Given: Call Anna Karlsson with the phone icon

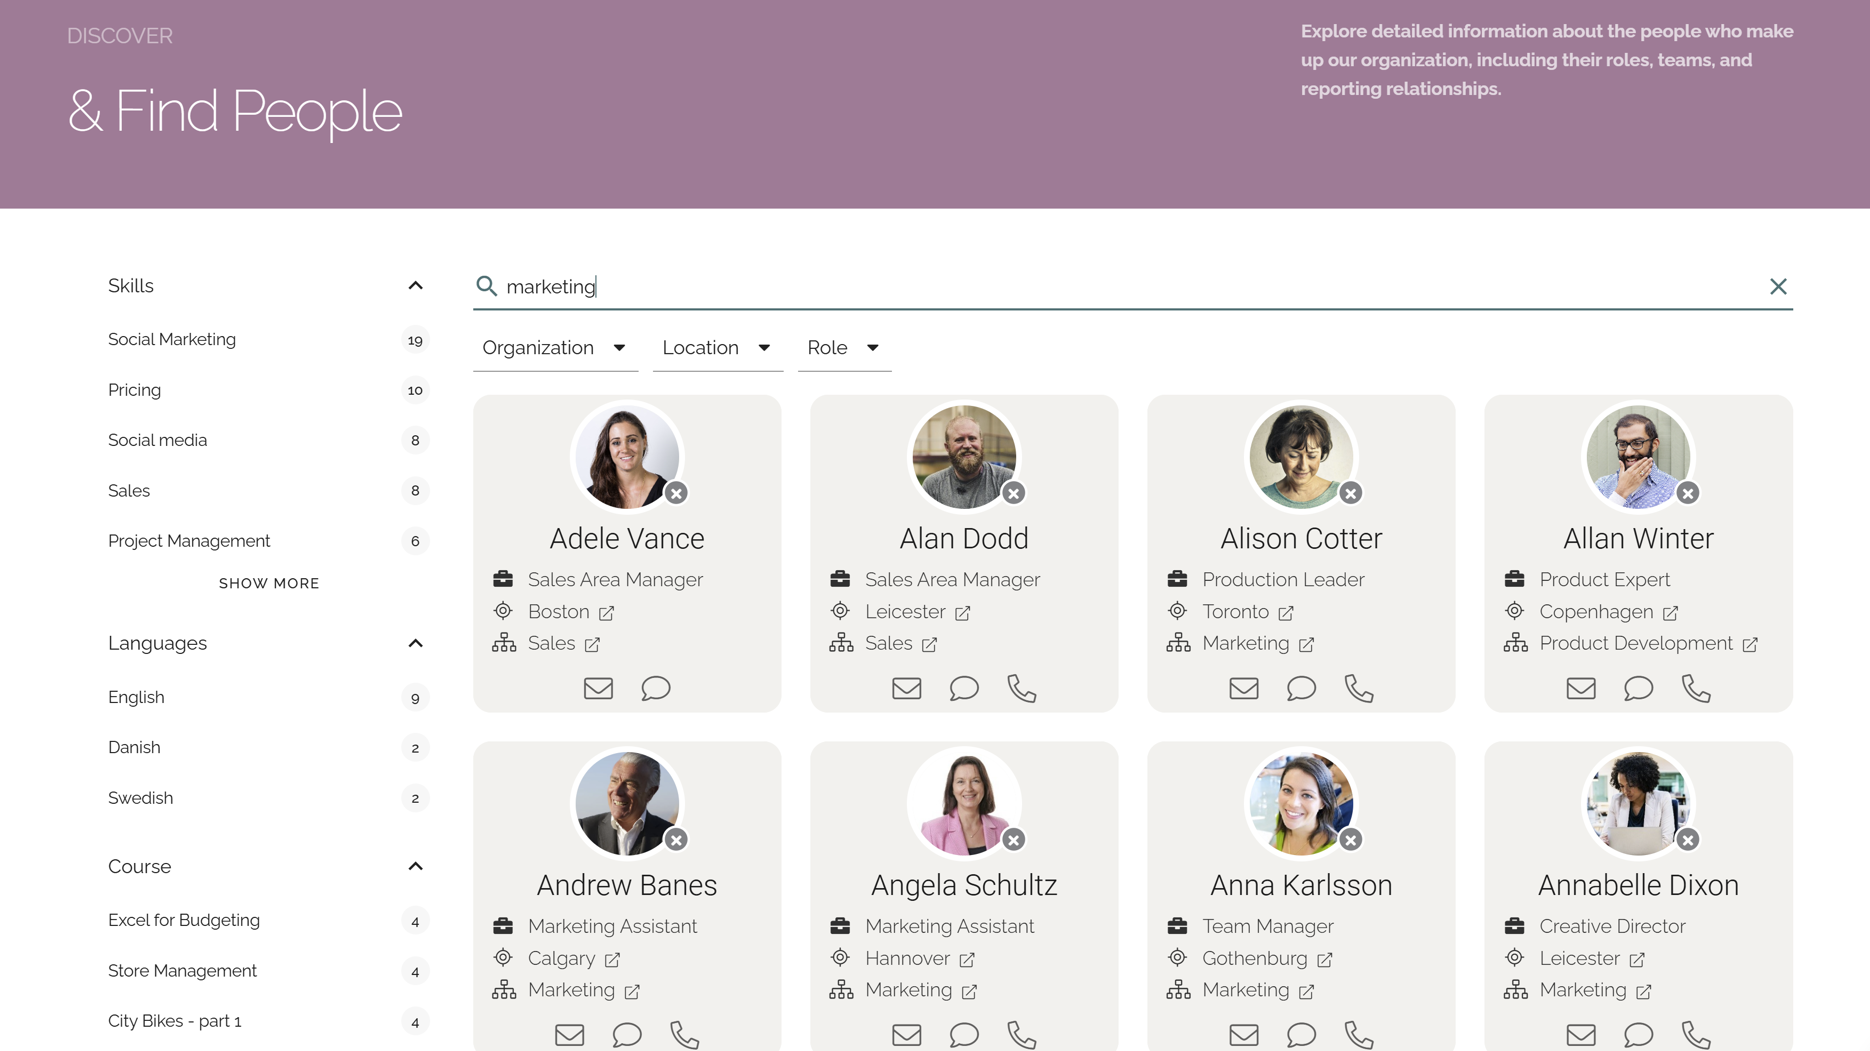Looking at the screenshot, I should (1359, 1035).
